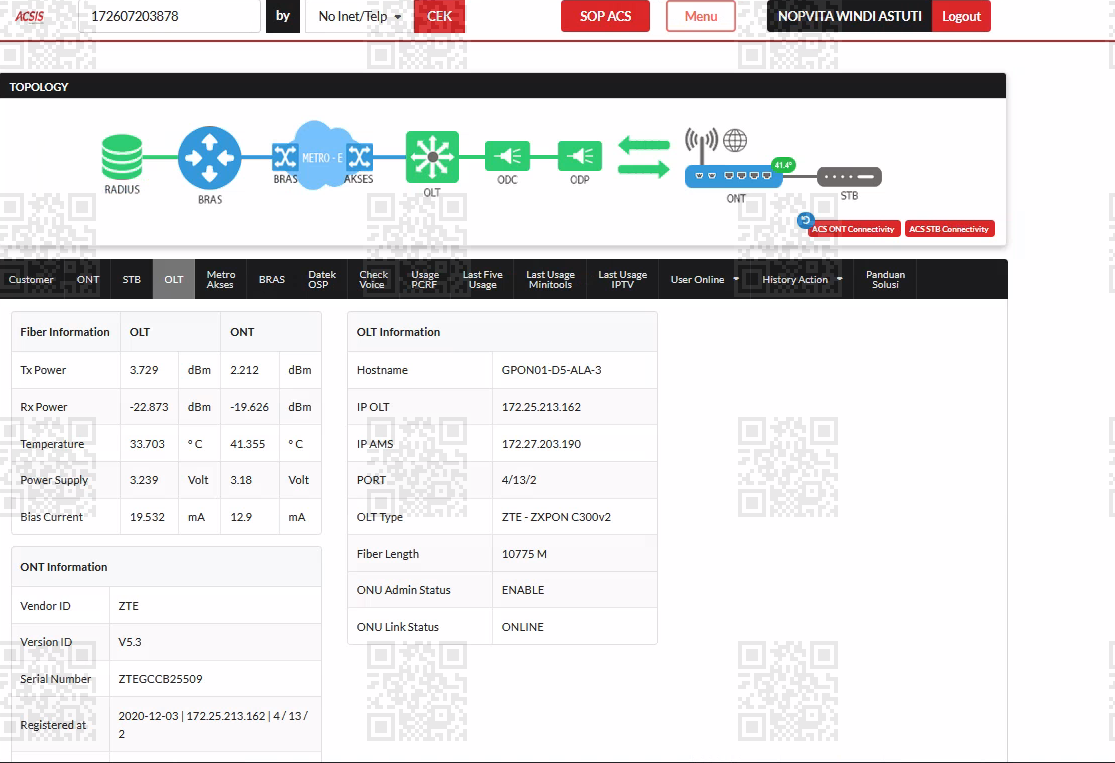Open the Check Voice tab
The width and height of the screenshot is (1115, 763).
click(x=373, y=279)
